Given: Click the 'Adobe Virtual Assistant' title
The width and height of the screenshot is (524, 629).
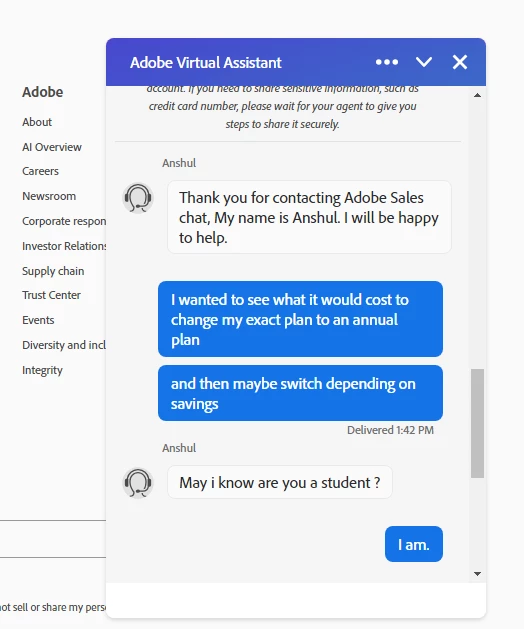Looking at the screenshot, I should pyautogui.click(x=205, y=63).
